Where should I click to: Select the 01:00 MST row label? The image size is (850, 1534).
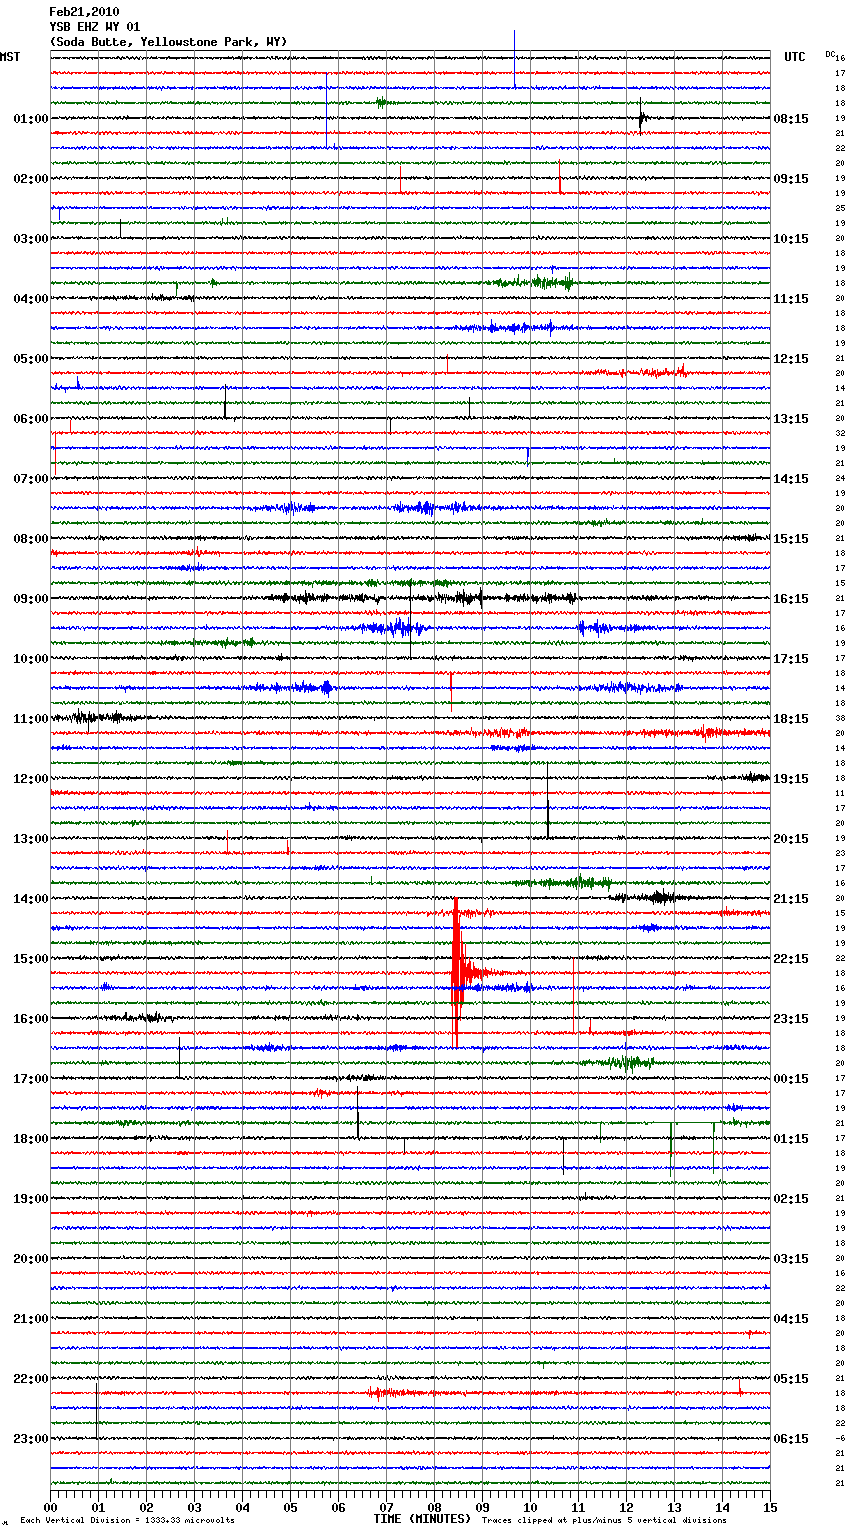click(30, 119)
